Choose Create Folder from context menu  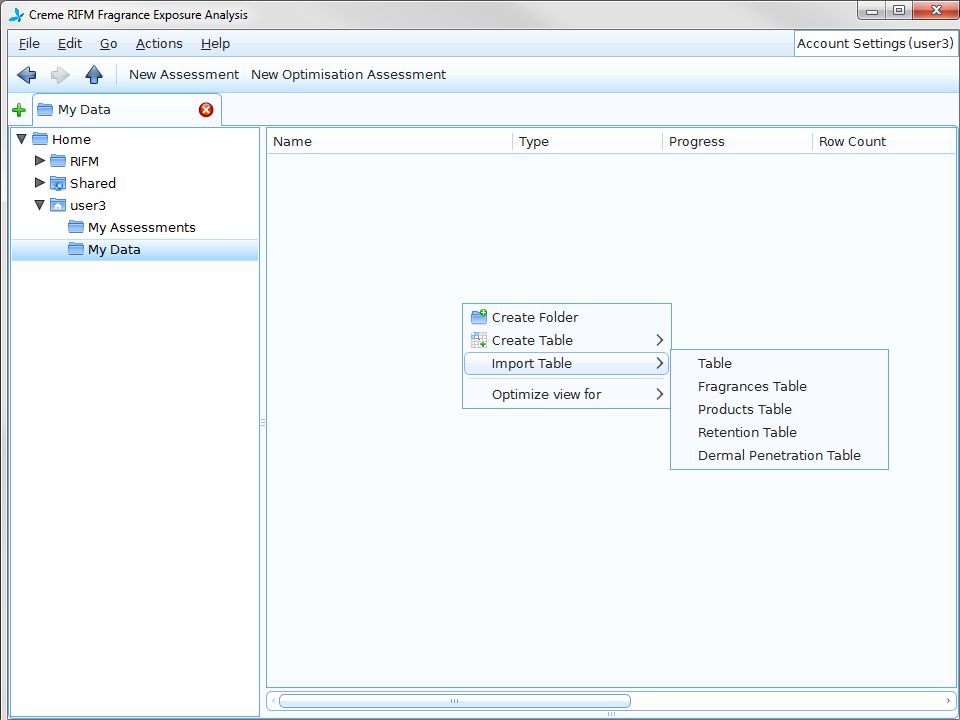tap(567, 317)
